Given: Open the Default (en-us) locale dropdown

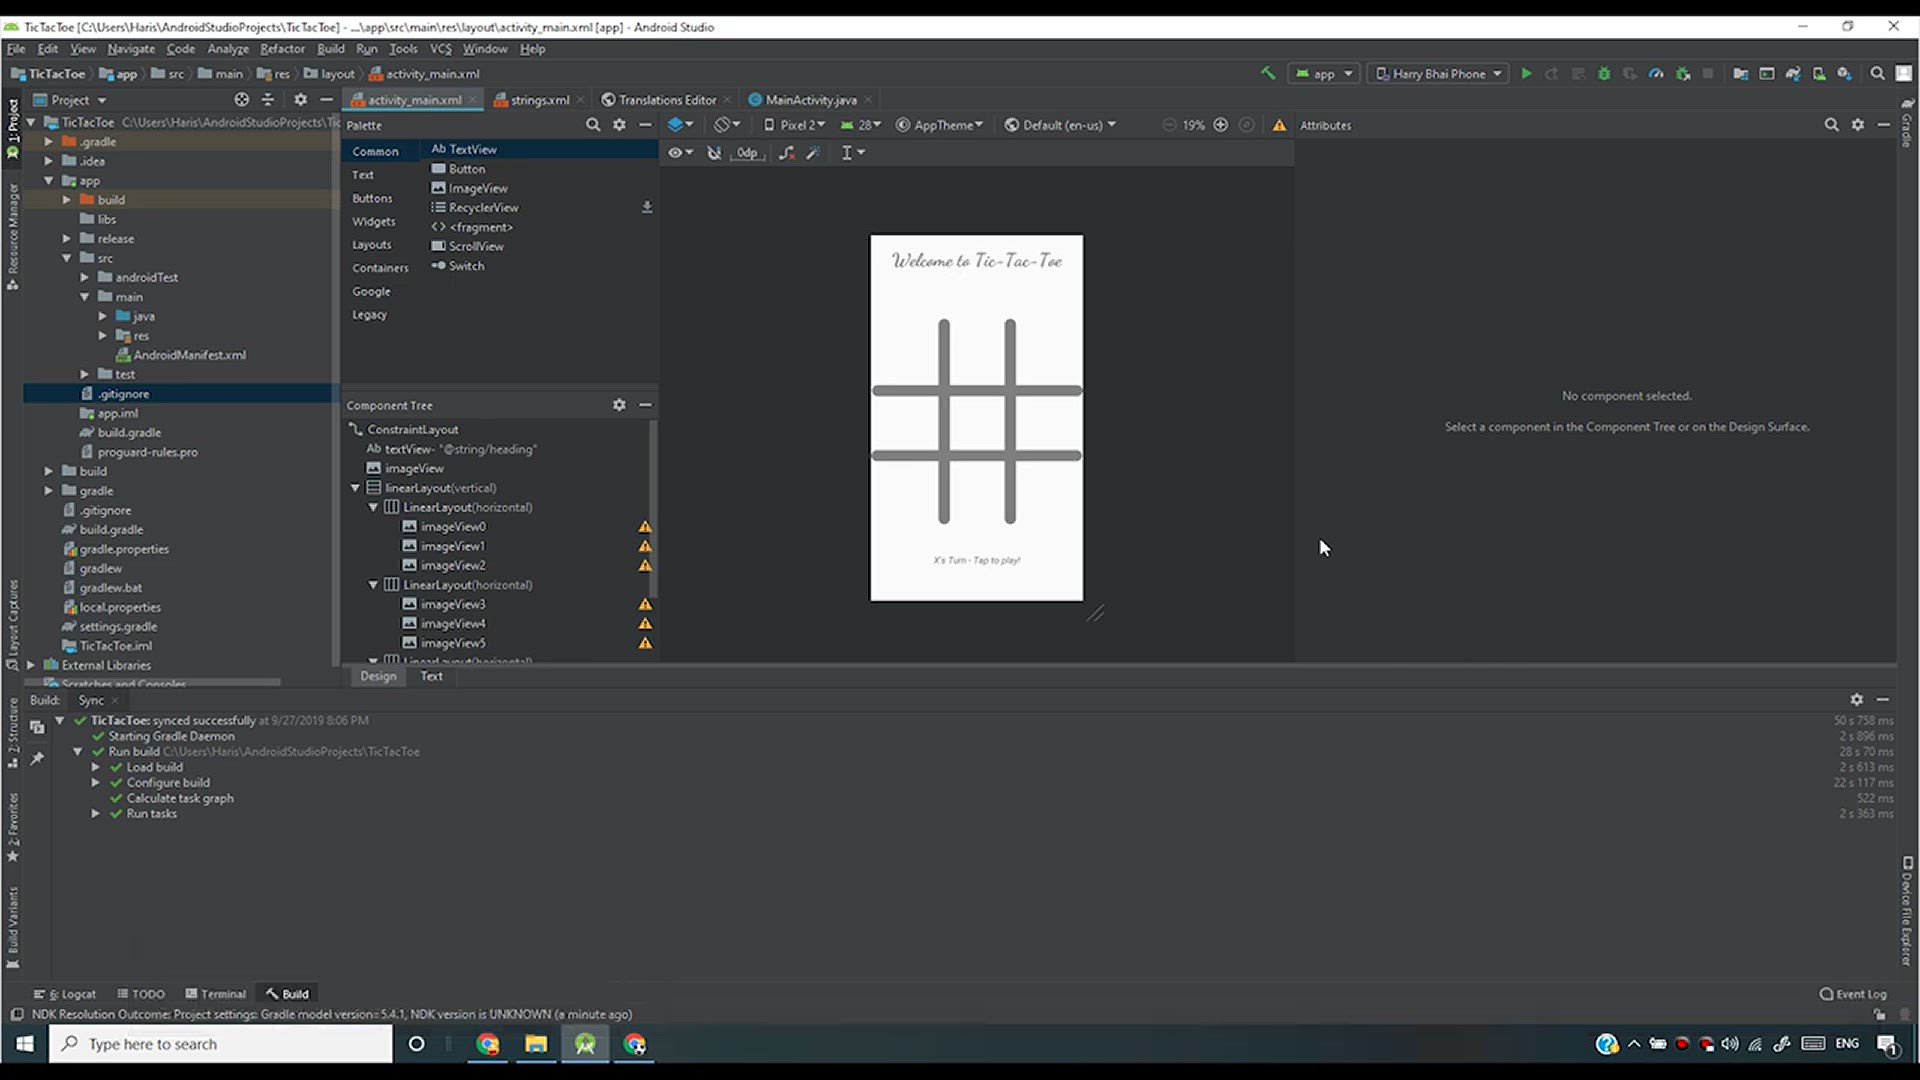Looking at the screenshot, I should 1060,125.
